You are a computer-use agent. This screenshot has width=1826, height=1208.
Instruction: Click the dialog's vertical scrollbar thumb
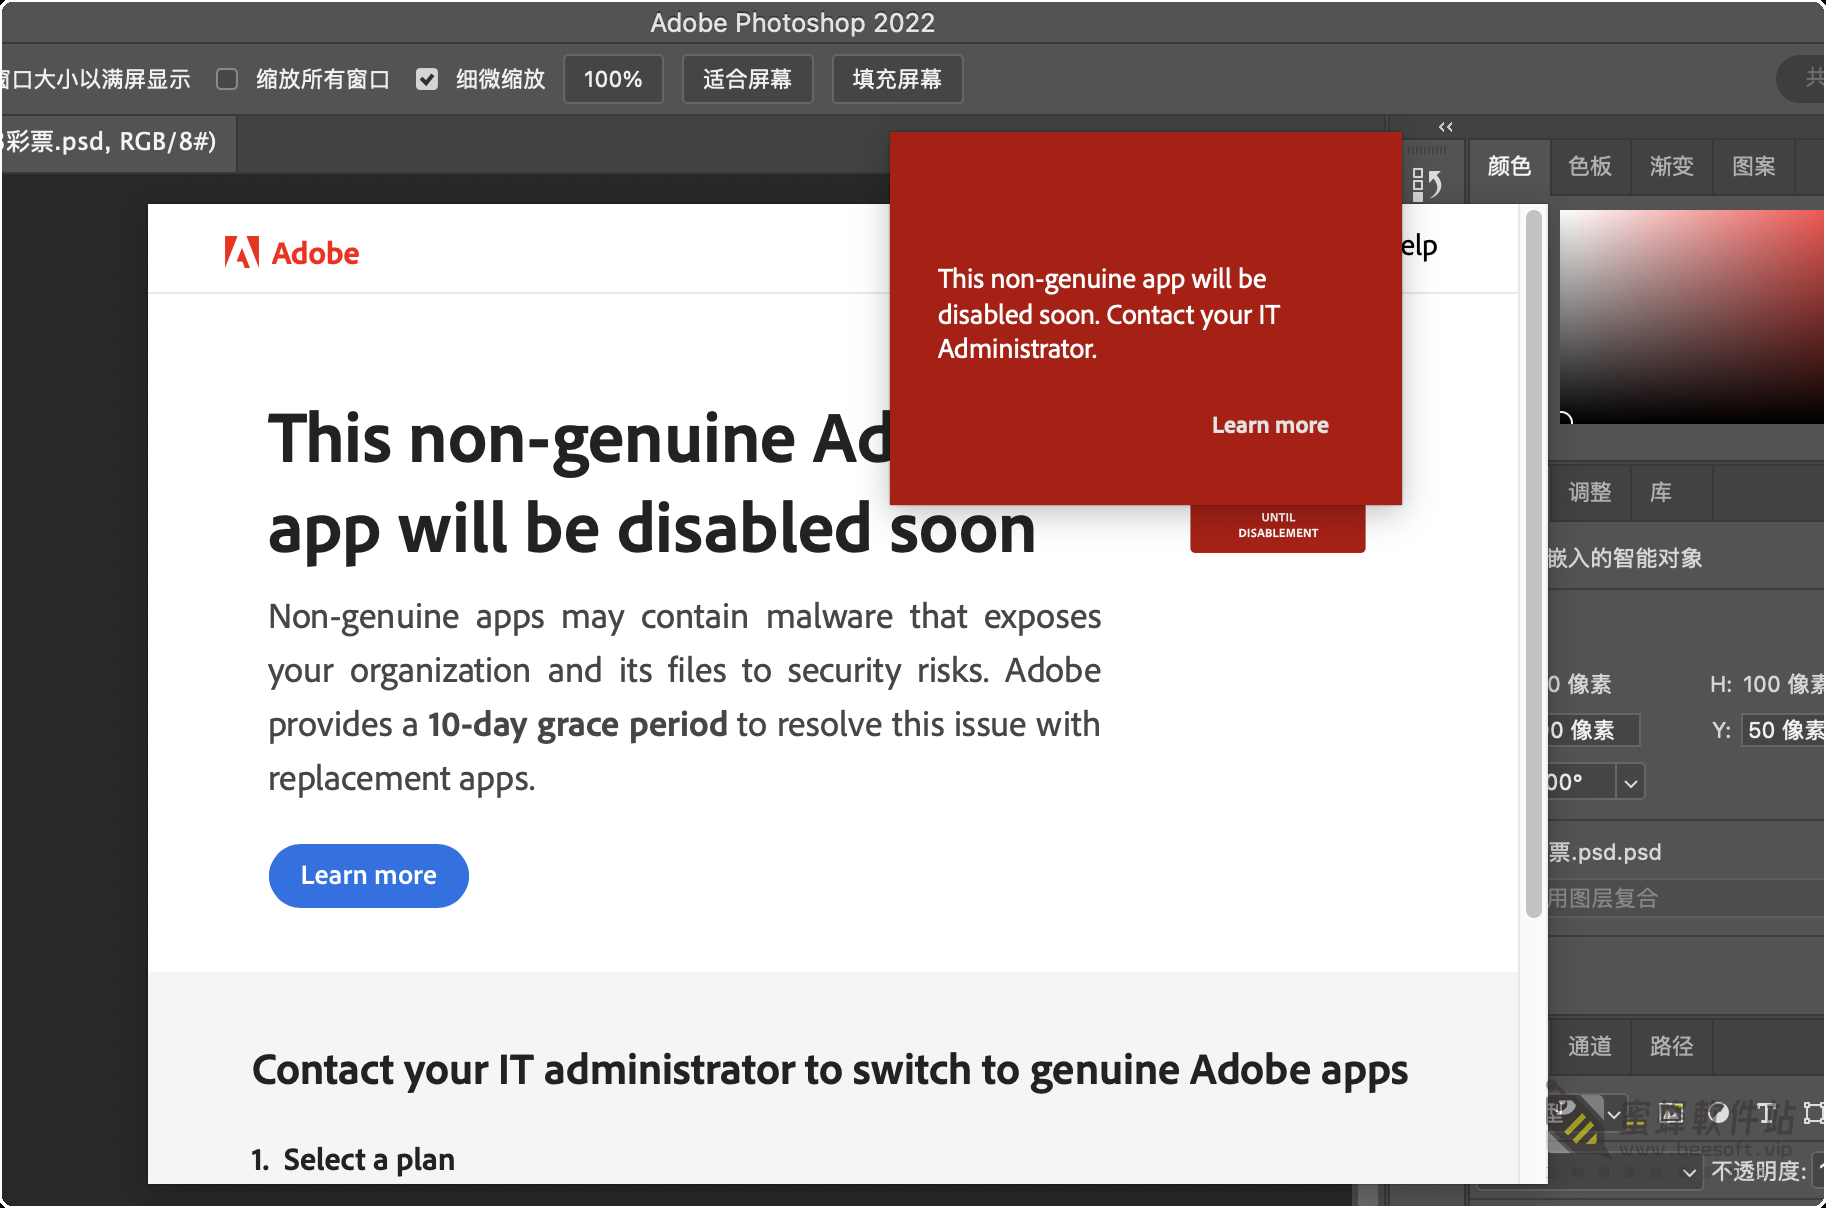(x=1534, y=563)
